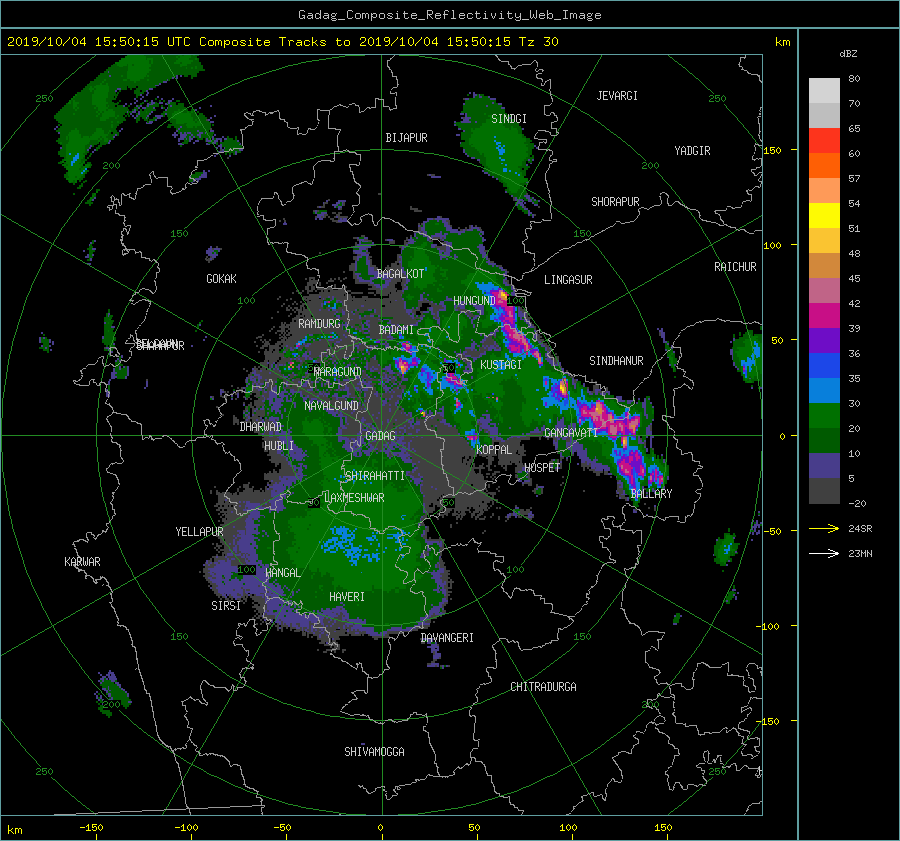The image size is (900, 841).
Task: Click the 42 value on the dBZ legend
Action: (x=854, y=304)
